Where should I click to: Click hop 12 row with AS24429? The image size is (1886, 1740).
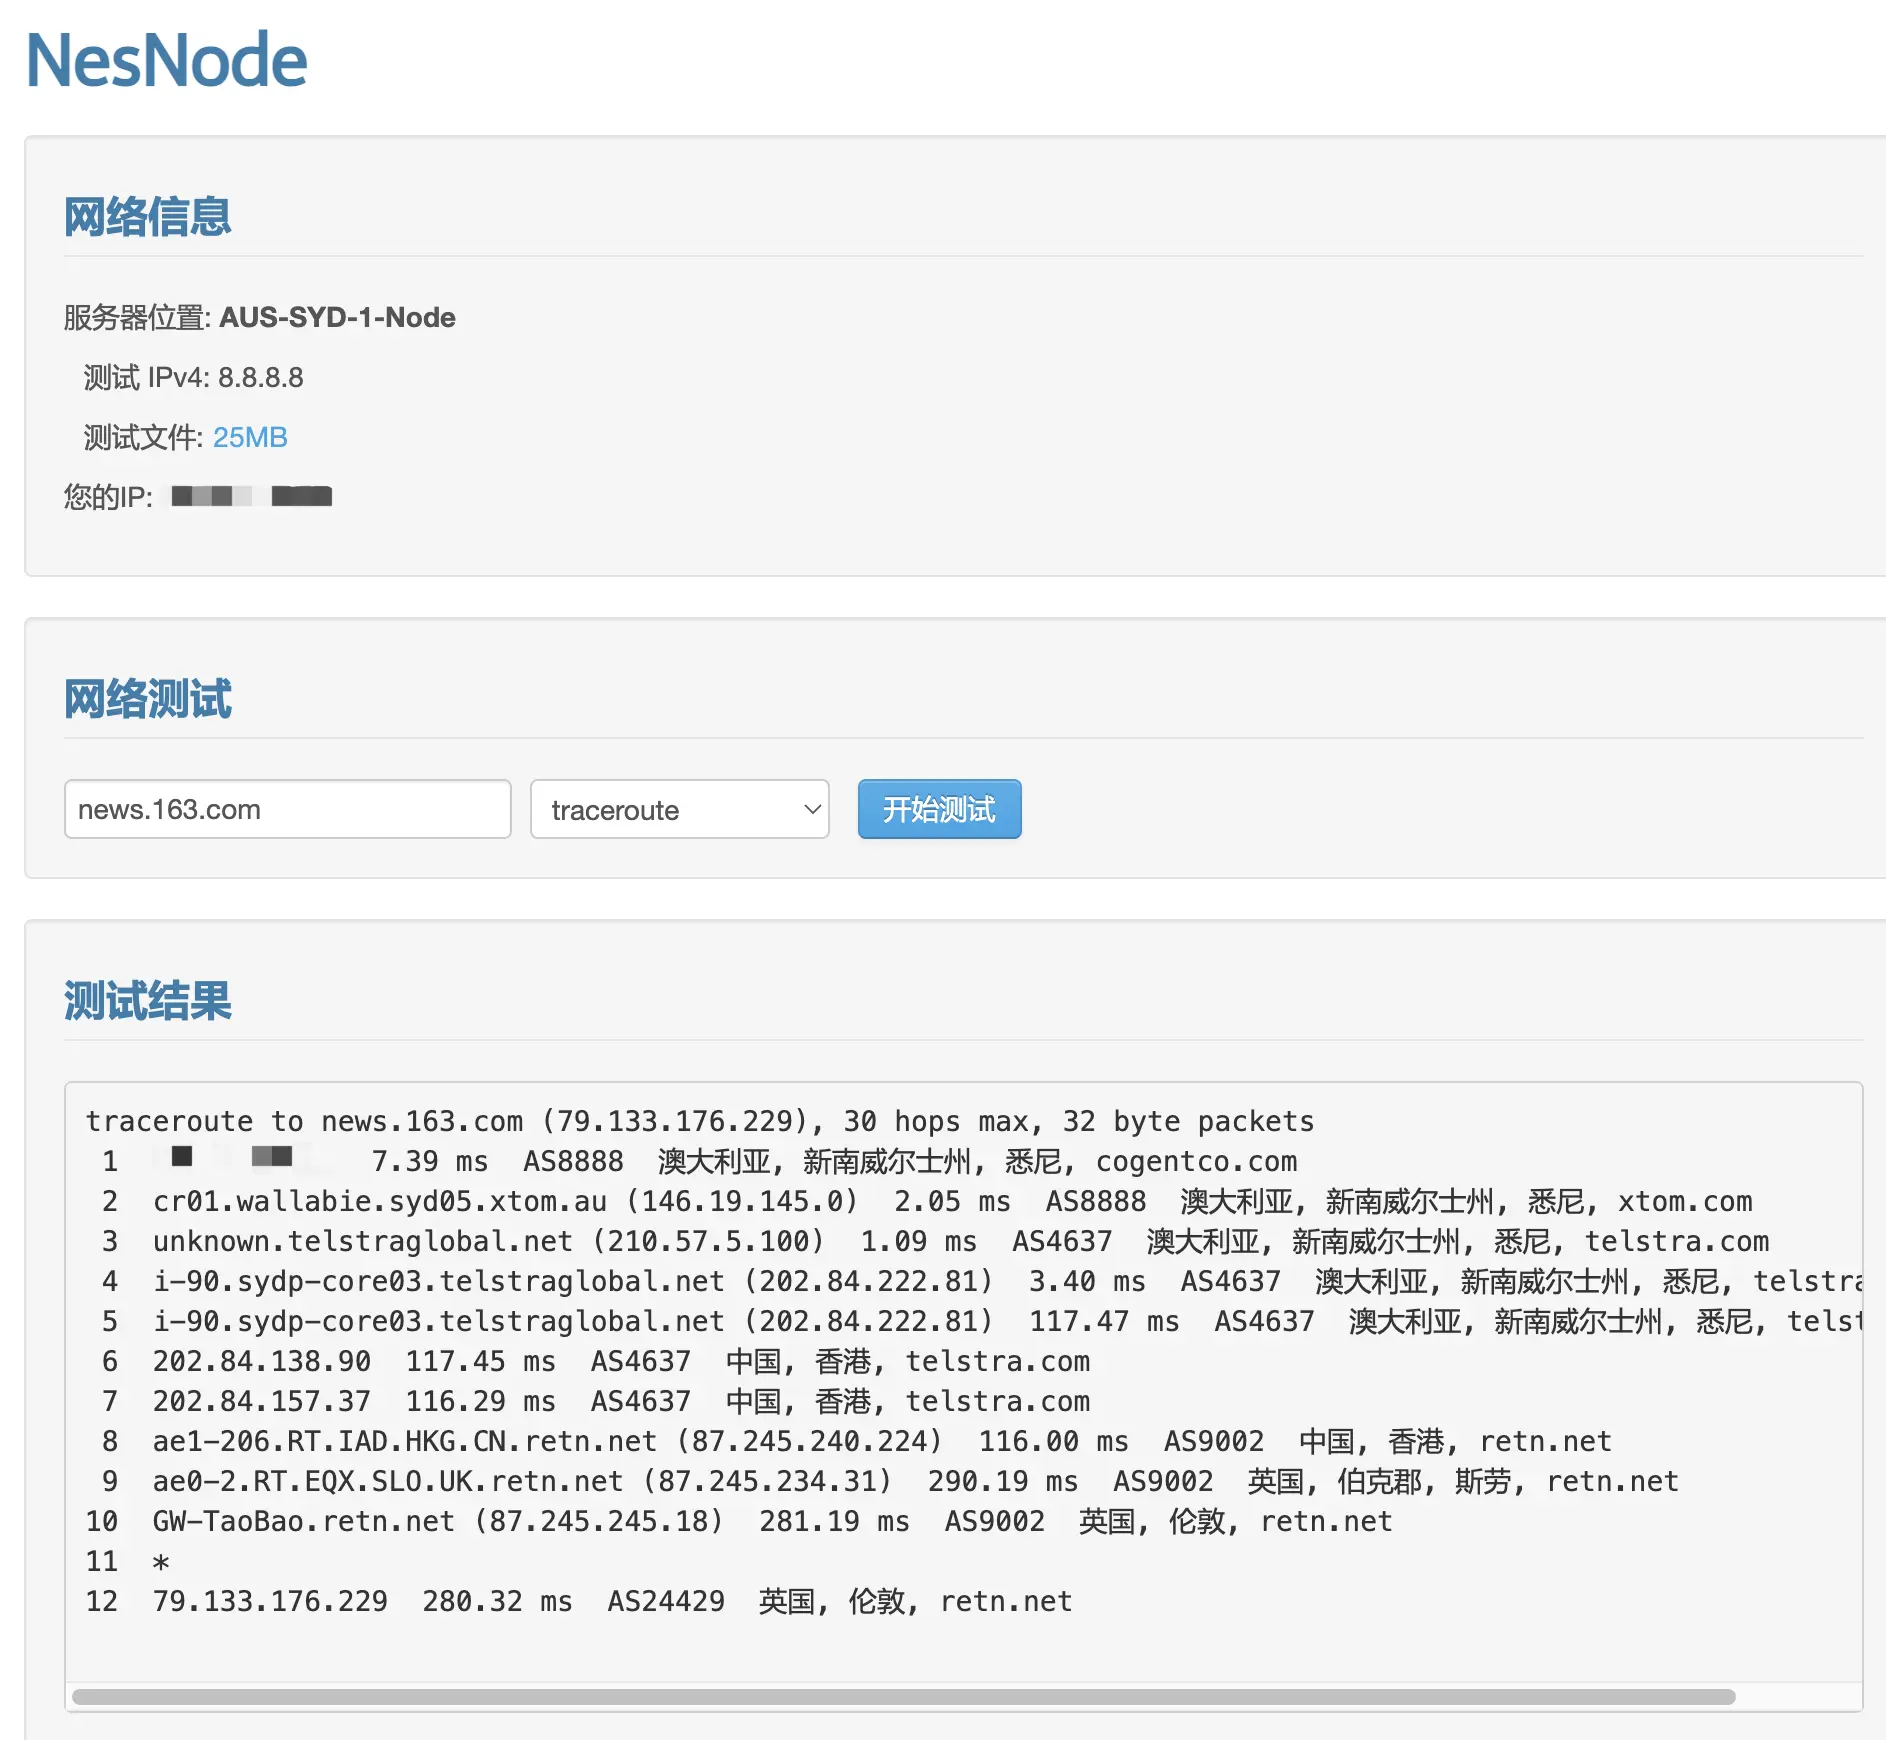[x=580, y=1601]
